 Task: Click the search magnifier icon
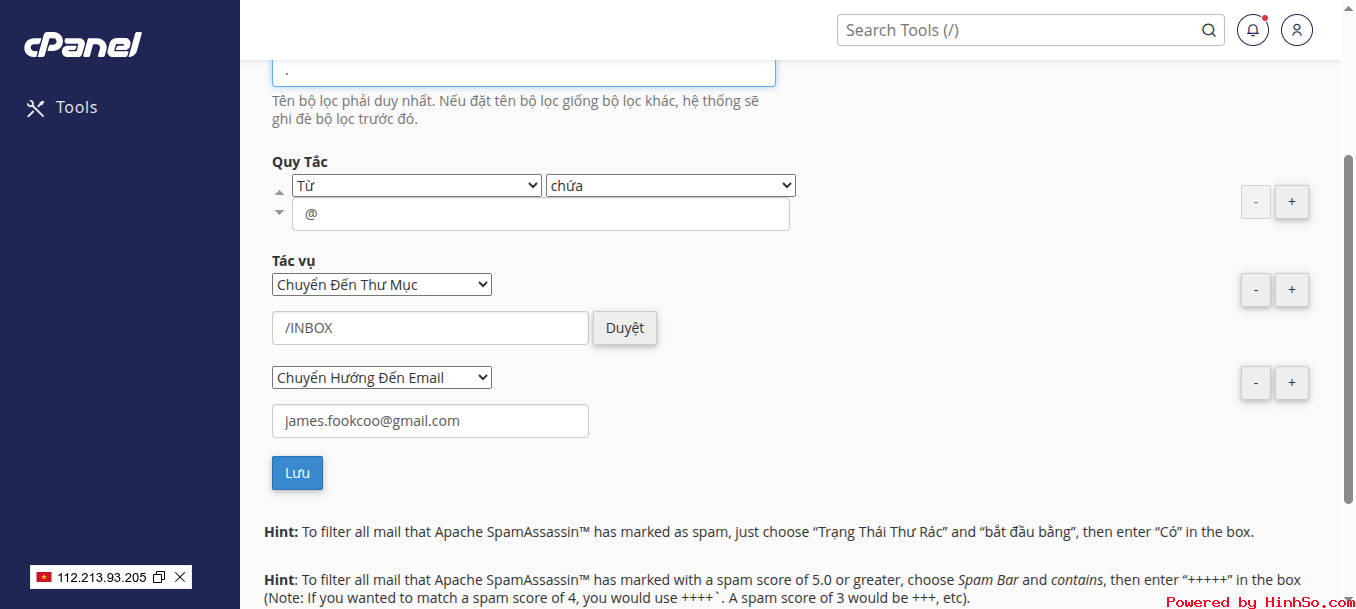point(1209,30)
